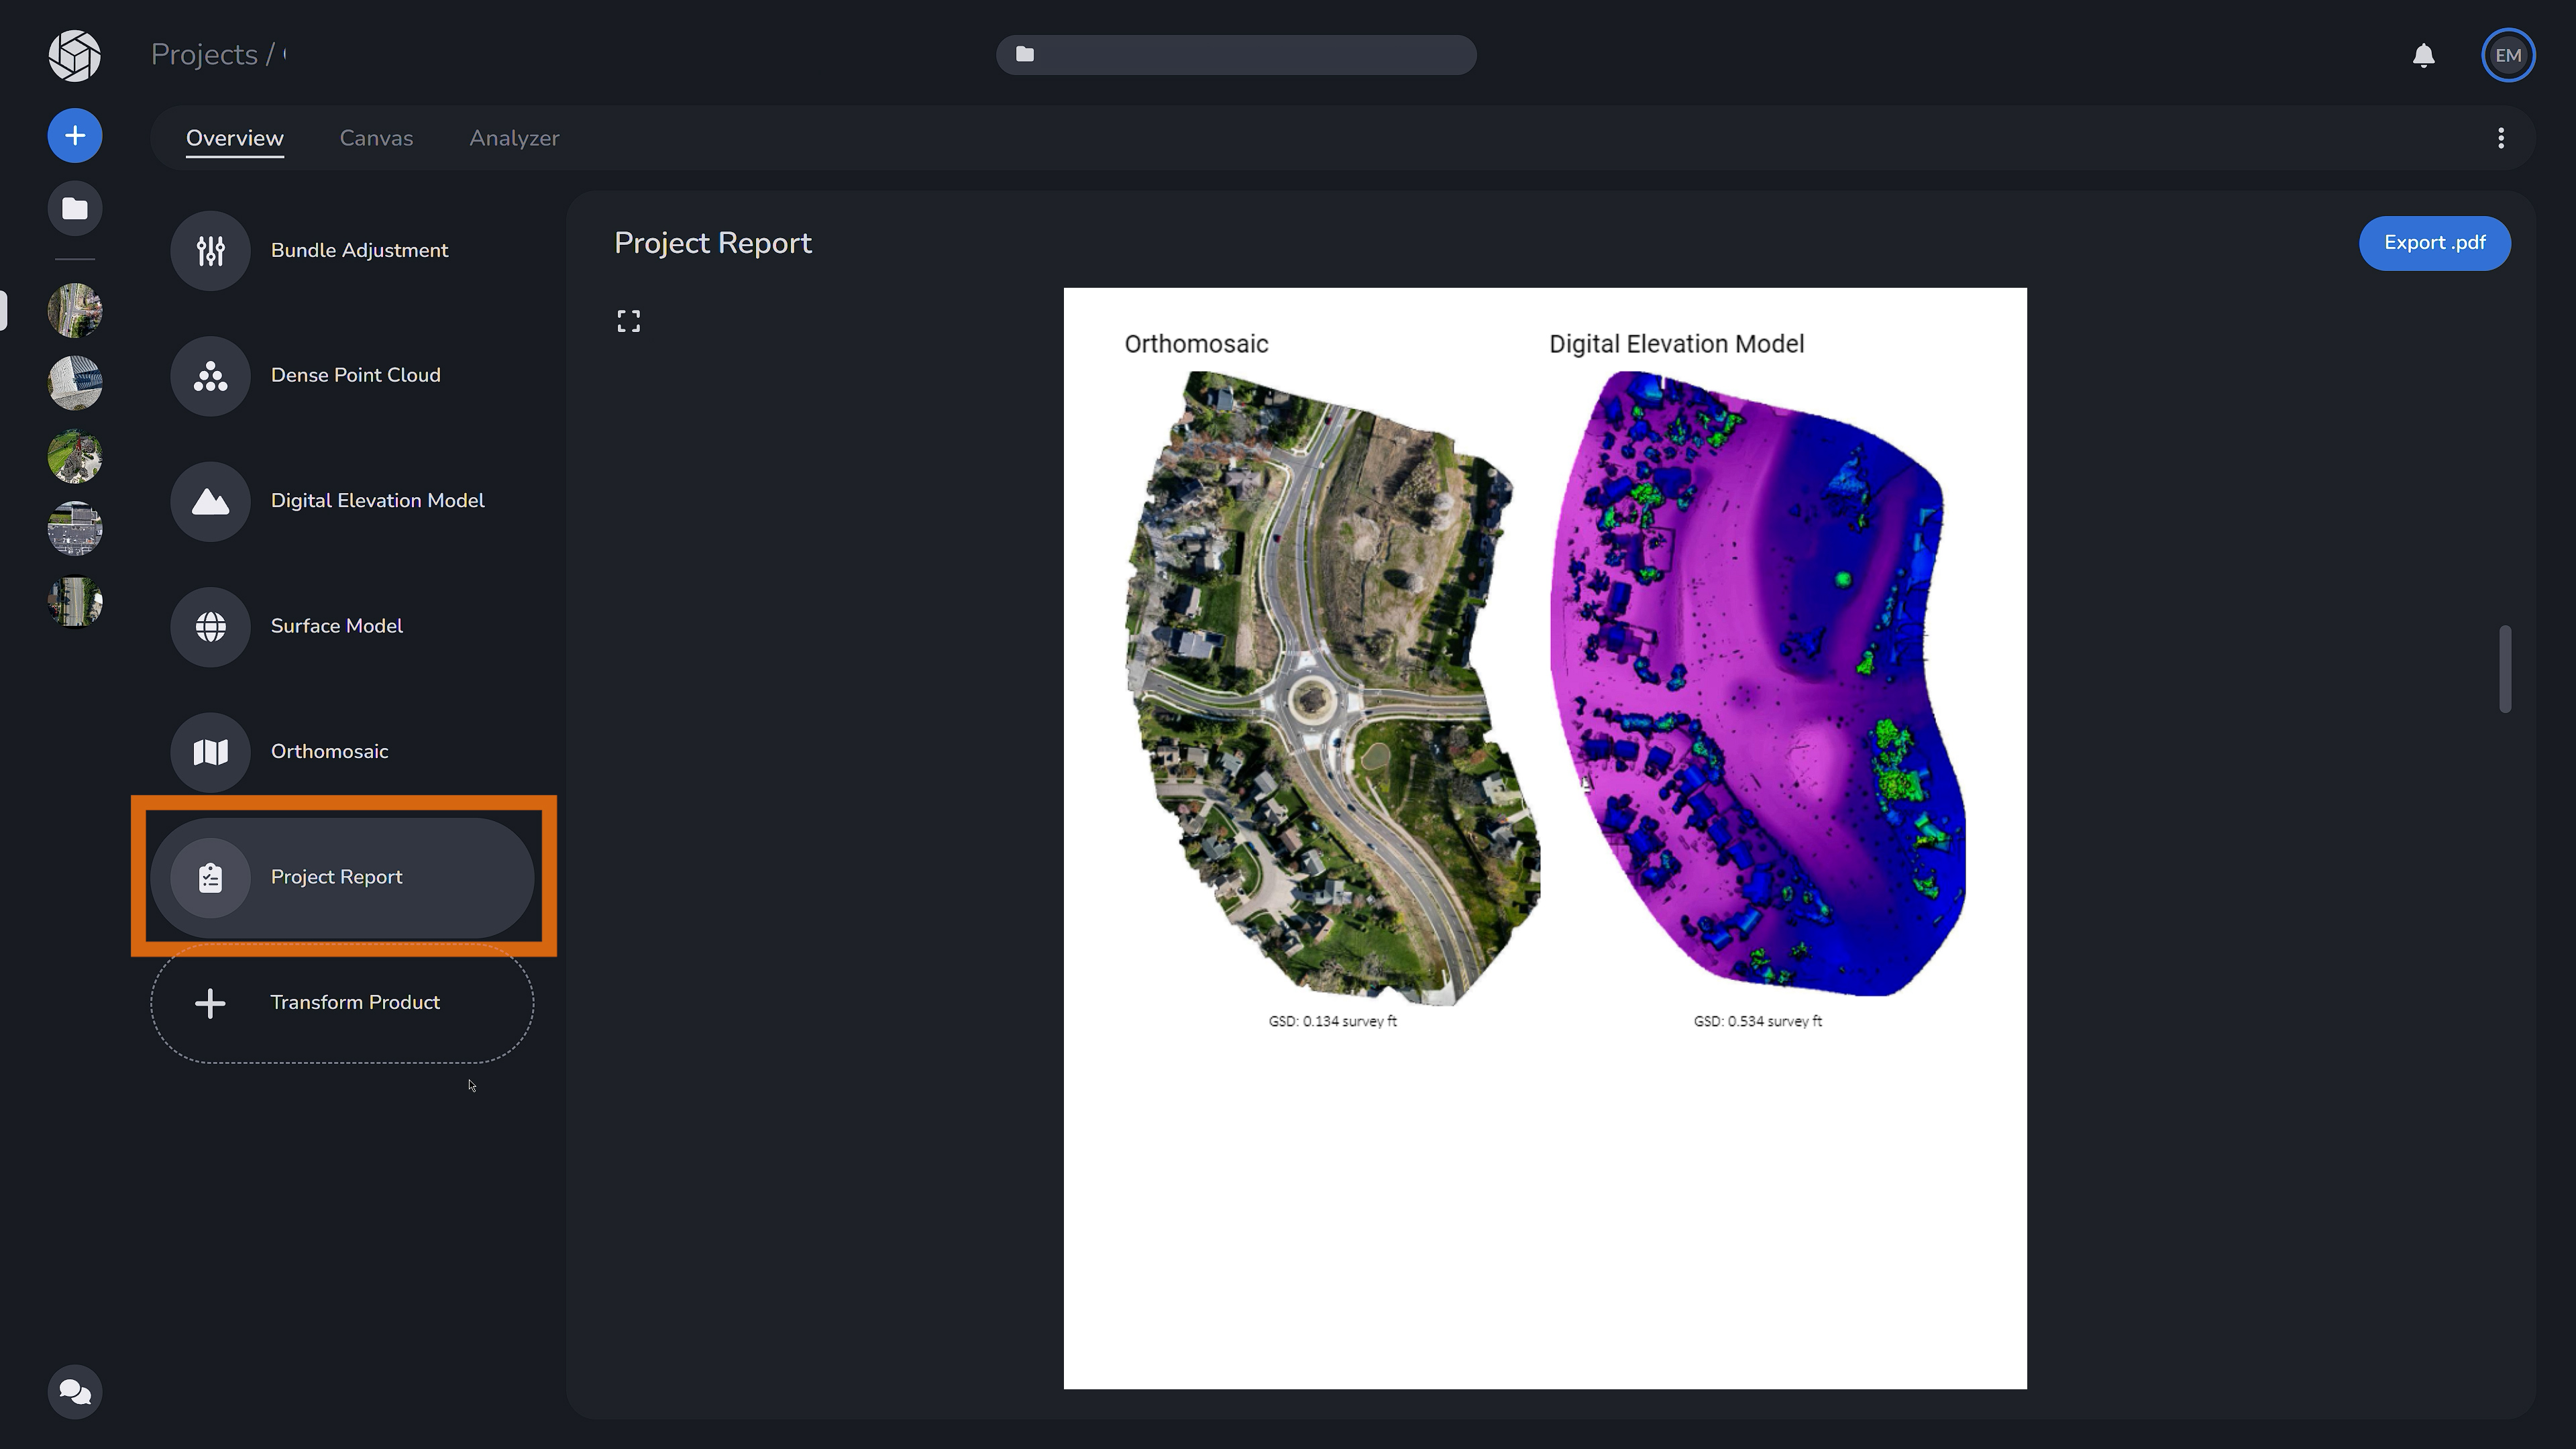Select the Project Report clipboard icon
This screenshot has height=1449, width=2576.
click(x=210, y=877)
